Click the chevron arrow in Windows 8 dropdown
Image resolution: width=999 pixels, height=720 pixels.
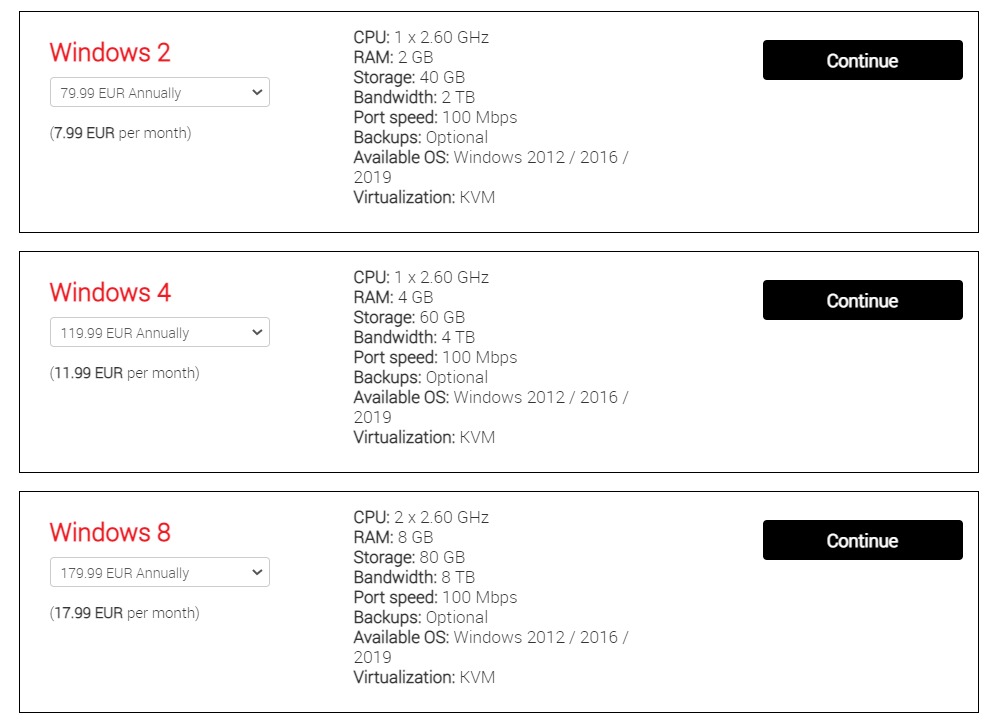[257, 572]
